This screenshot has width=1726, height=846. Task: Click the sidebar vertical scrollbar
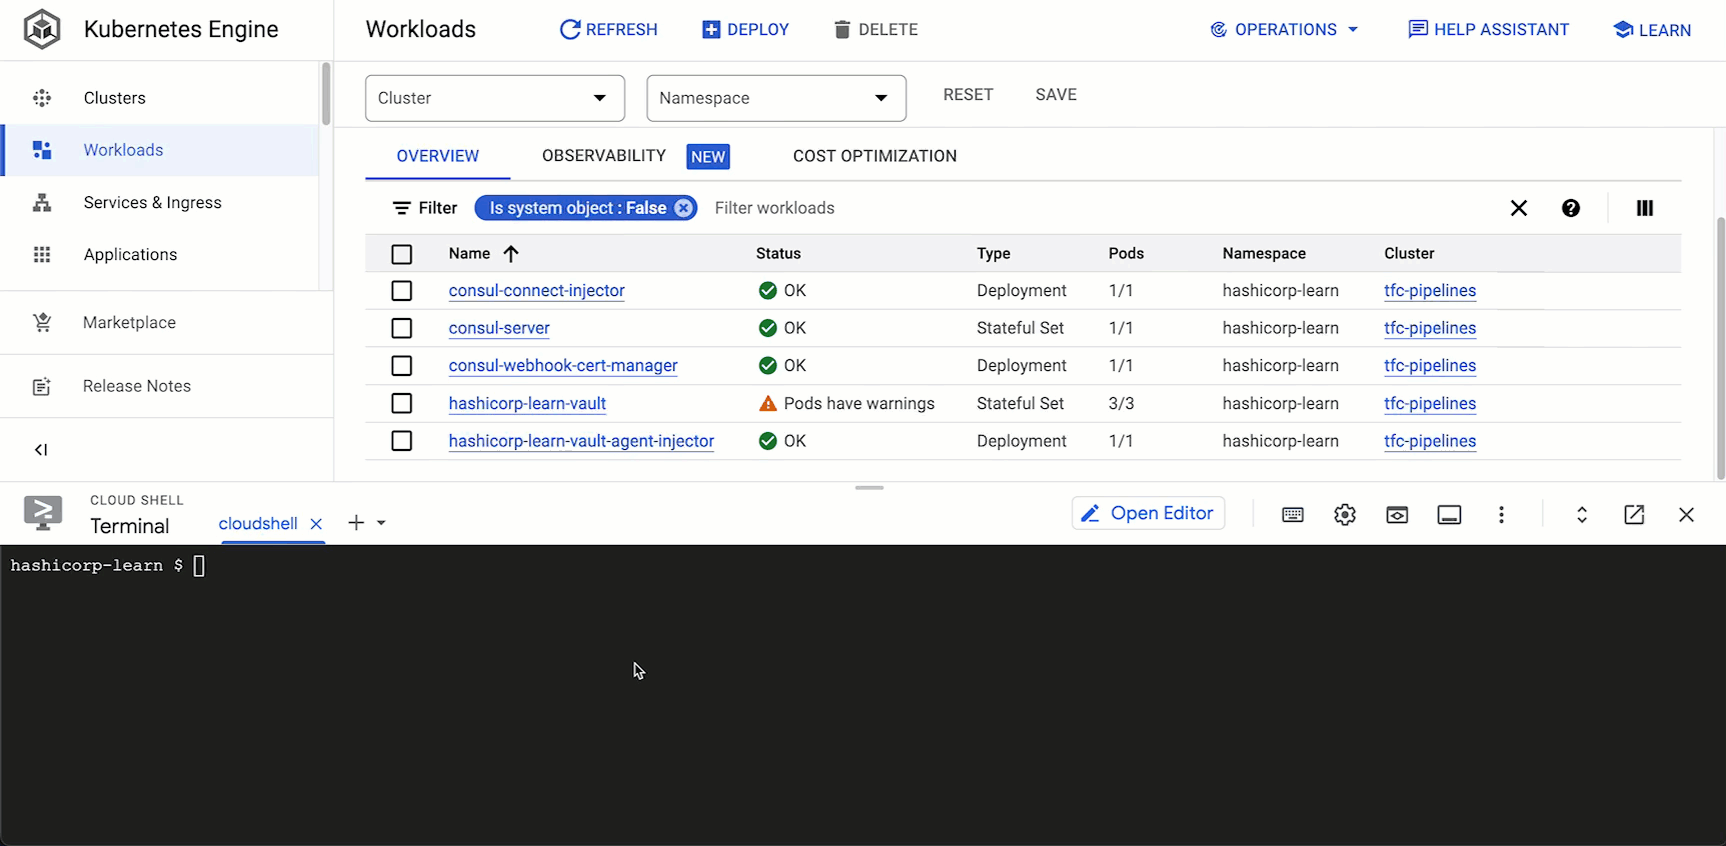click(326, 95)
